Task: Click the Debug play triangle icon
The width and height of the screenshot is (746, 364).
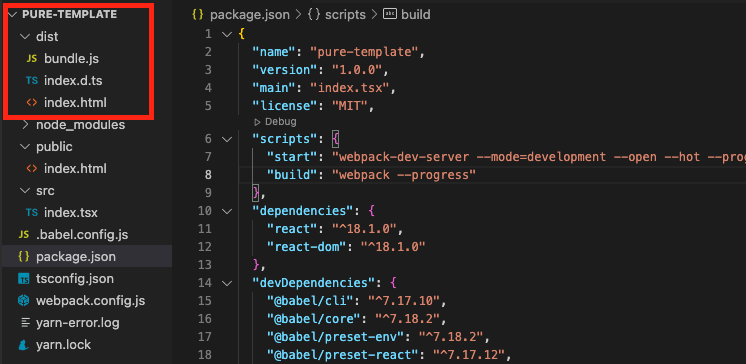Action: (257, 122)
